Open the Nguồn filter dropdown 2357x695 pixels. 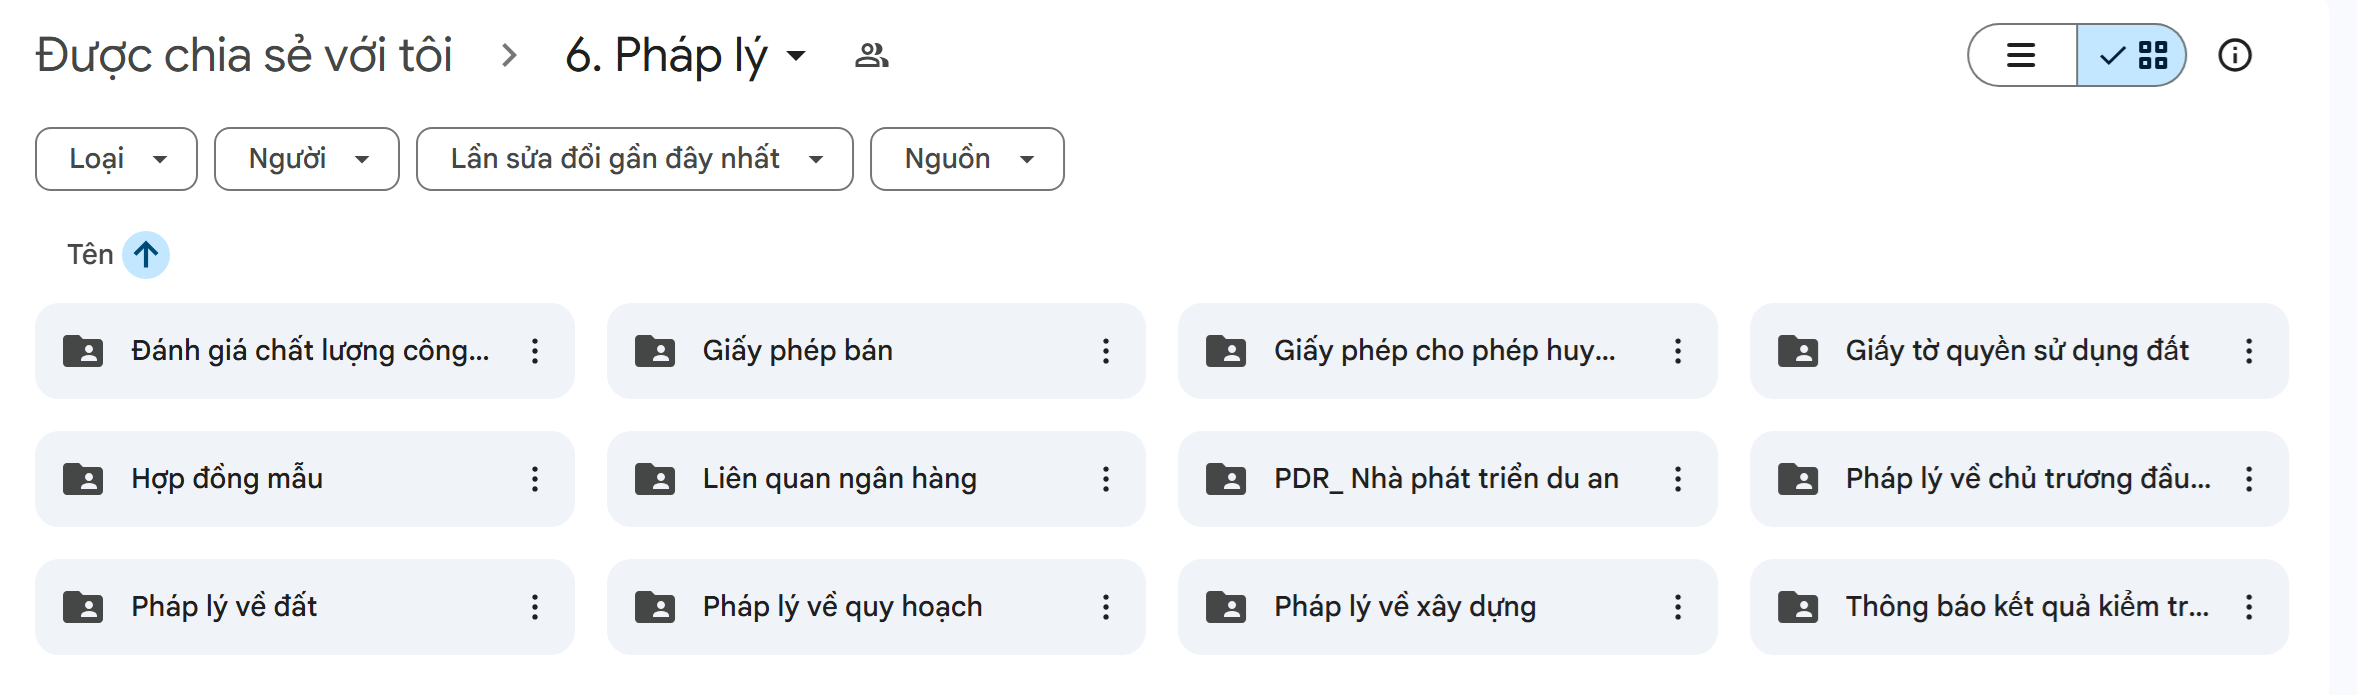pyautogui.click(x=967, y=159)
